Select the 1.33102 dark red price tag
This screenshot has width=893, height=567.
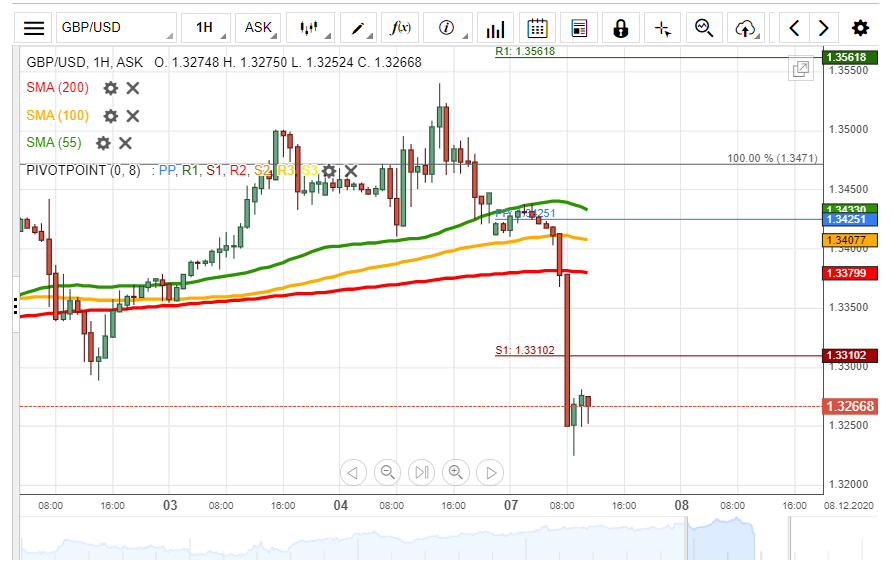[850, 355]
